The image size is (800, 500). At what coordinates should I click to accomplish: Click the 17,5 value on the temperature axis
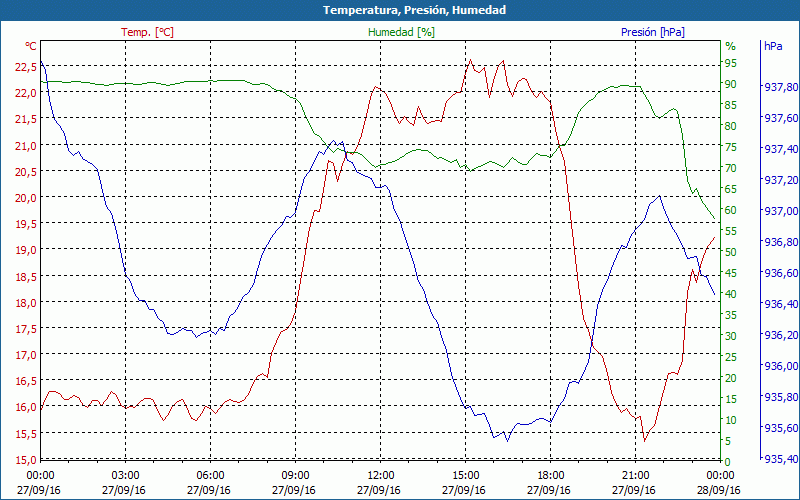point(27,329)
